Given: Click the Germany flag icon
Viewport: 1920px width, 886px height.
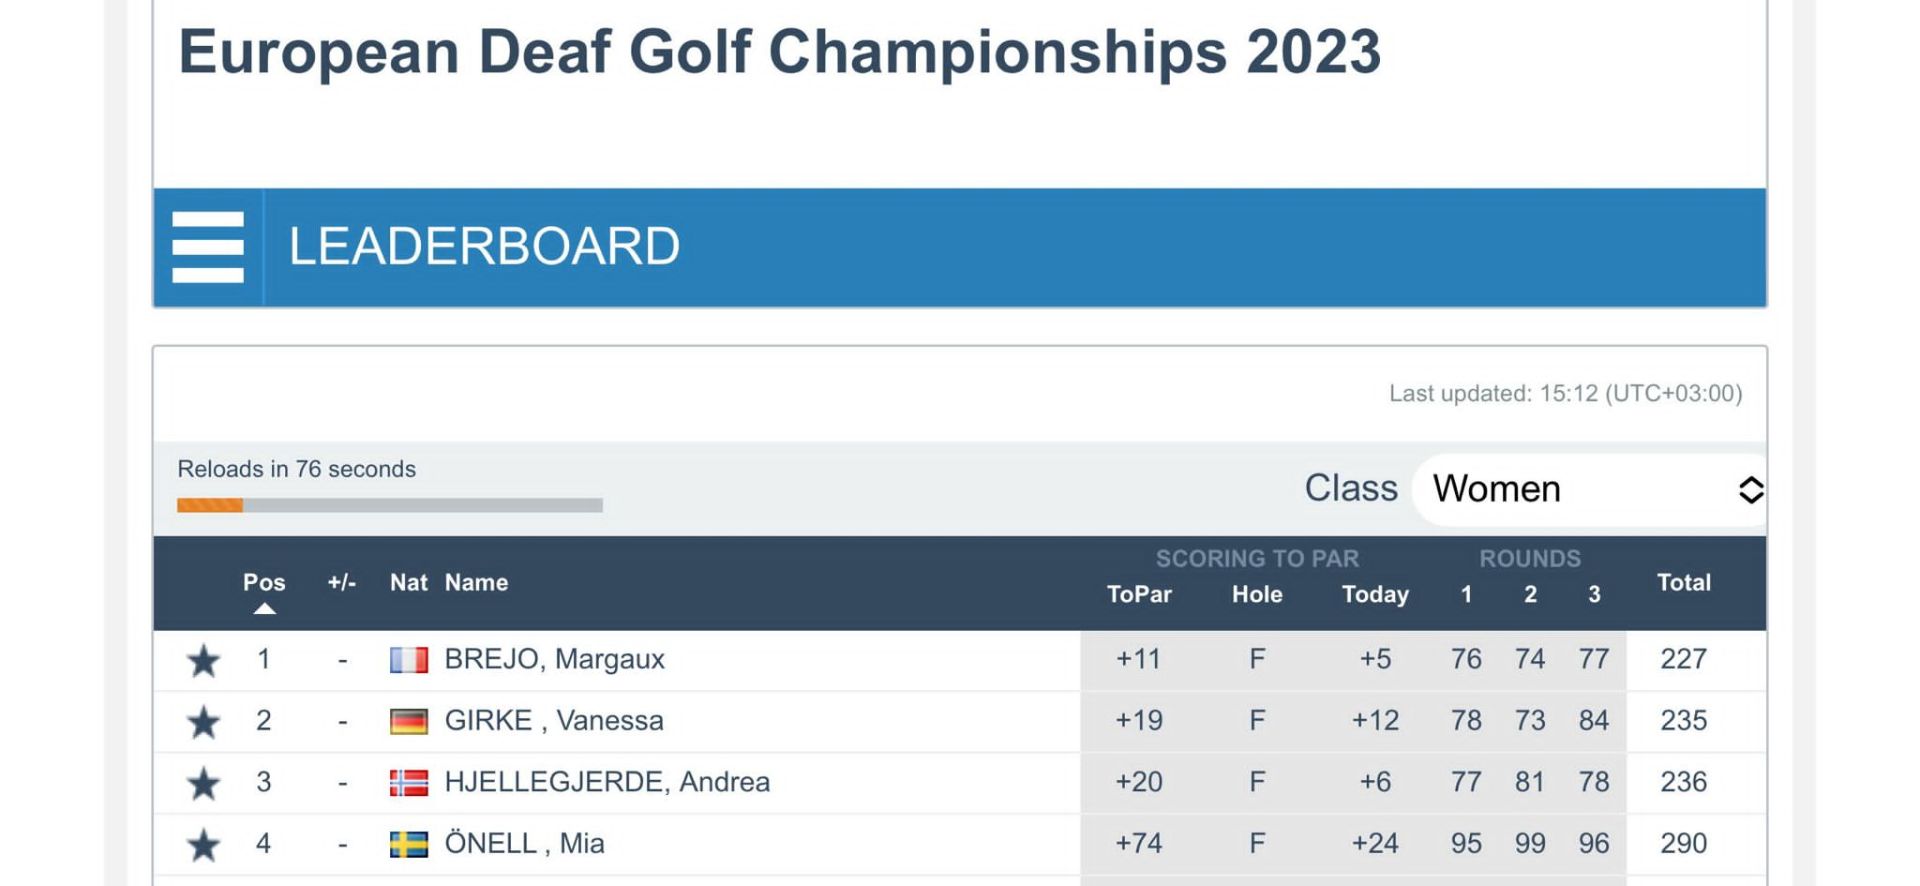Looking at the screenshot, I should tap(408, 721).
